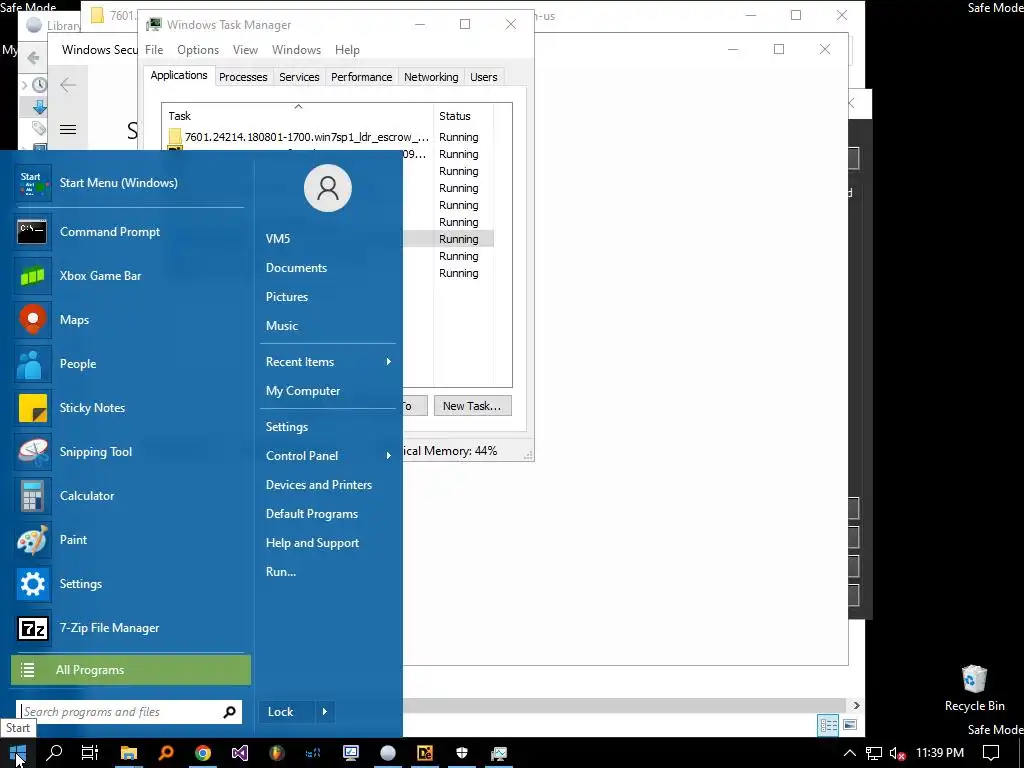Open File menu in Task Manager
The image size is (1024, 768).
tap(154, 50)
